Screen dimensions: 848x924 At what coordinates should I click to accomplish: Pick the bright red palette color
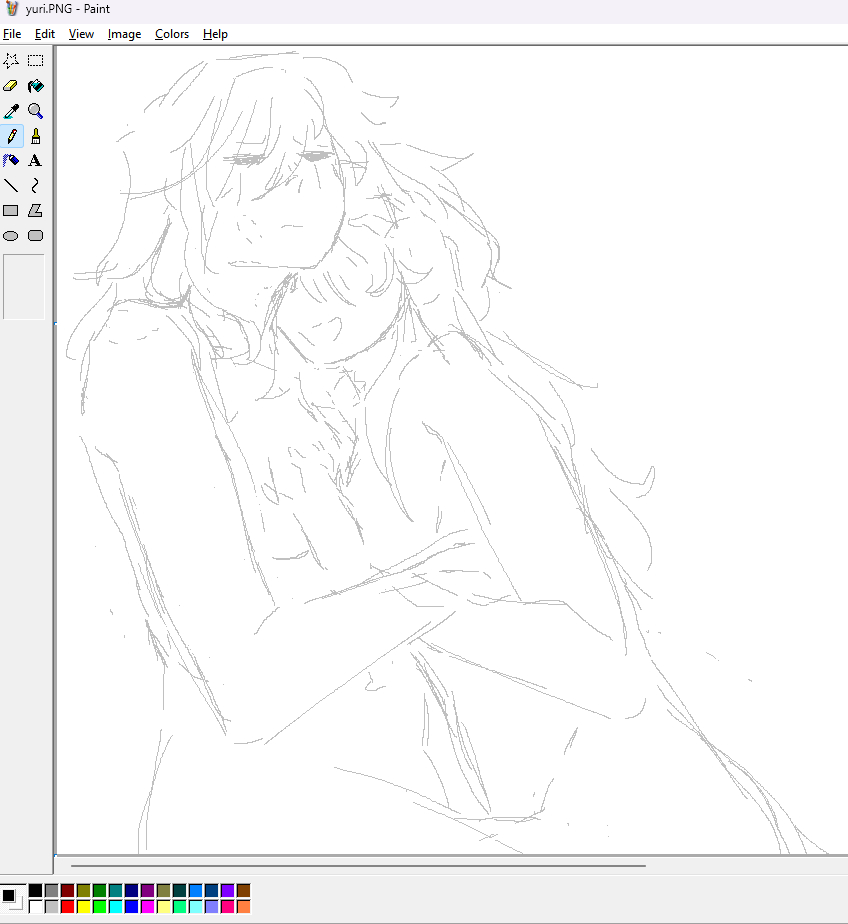tap(68, 906)
